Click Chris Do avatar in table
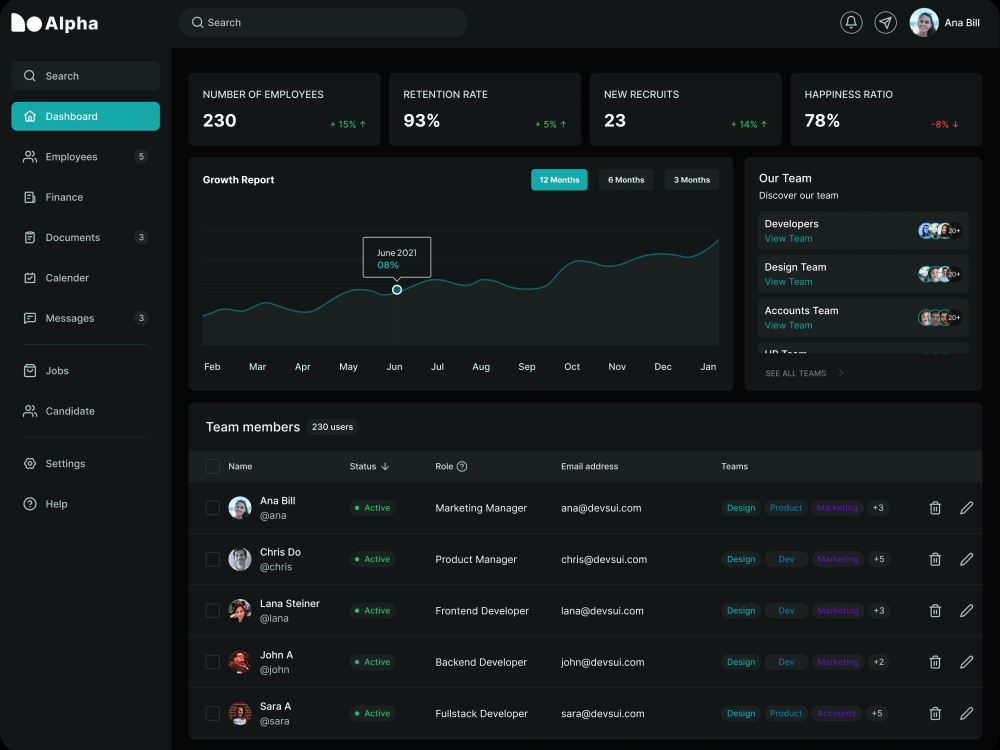Image resolution: width=1000 pixels, height=750 pixels. click(240, 559)
